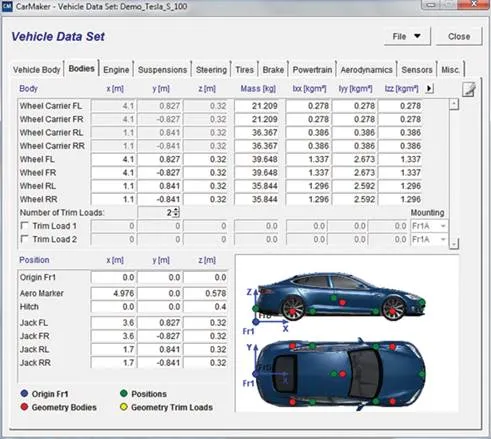Click the Hitch row label
This screenshot has height=439, width=491.
point(29,307)
